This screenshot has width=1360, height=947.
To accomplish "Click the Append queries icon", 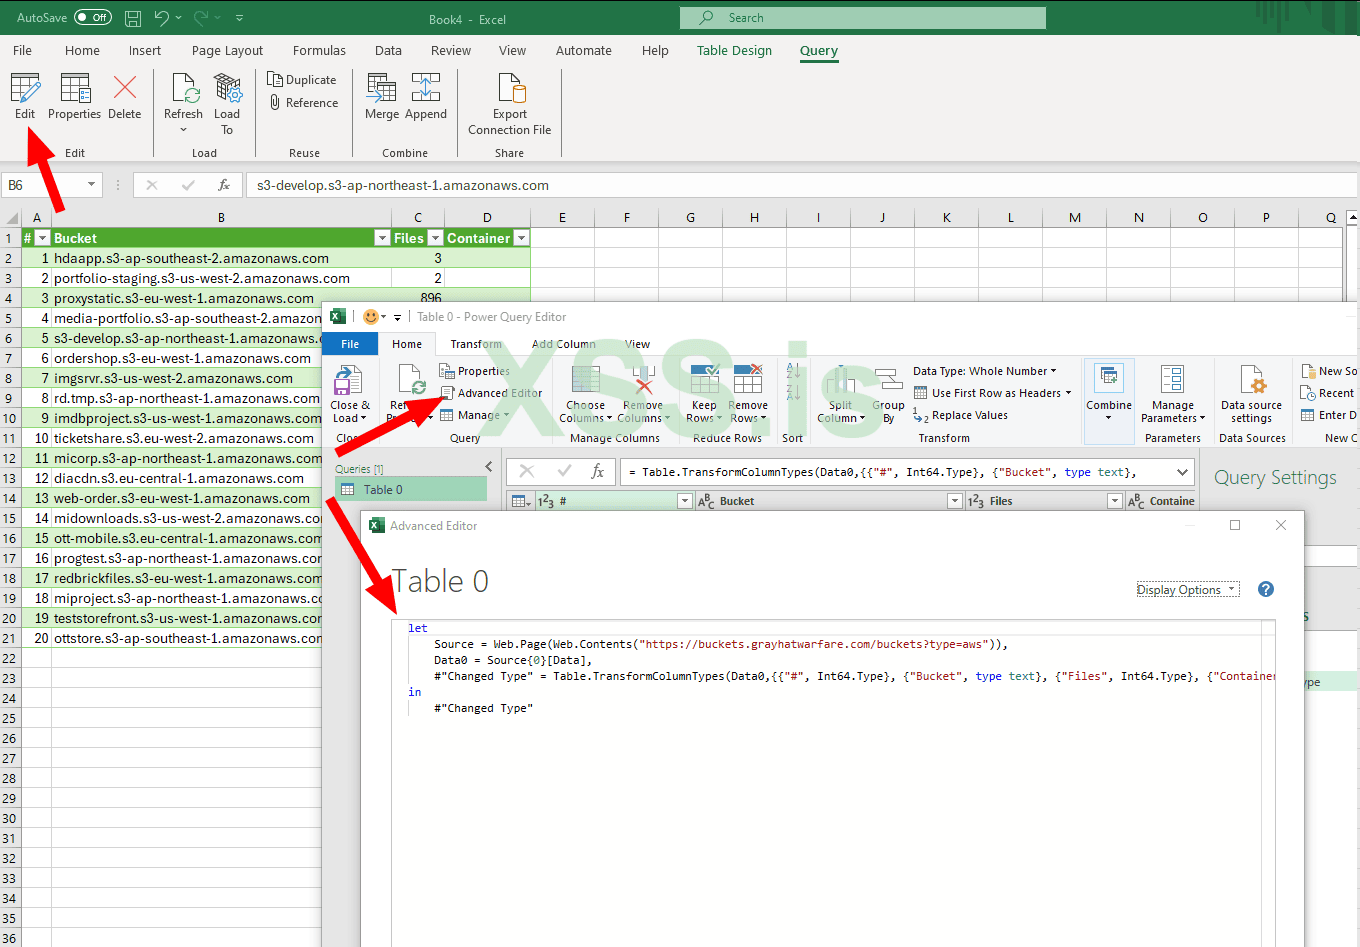I will coord(425,95).
